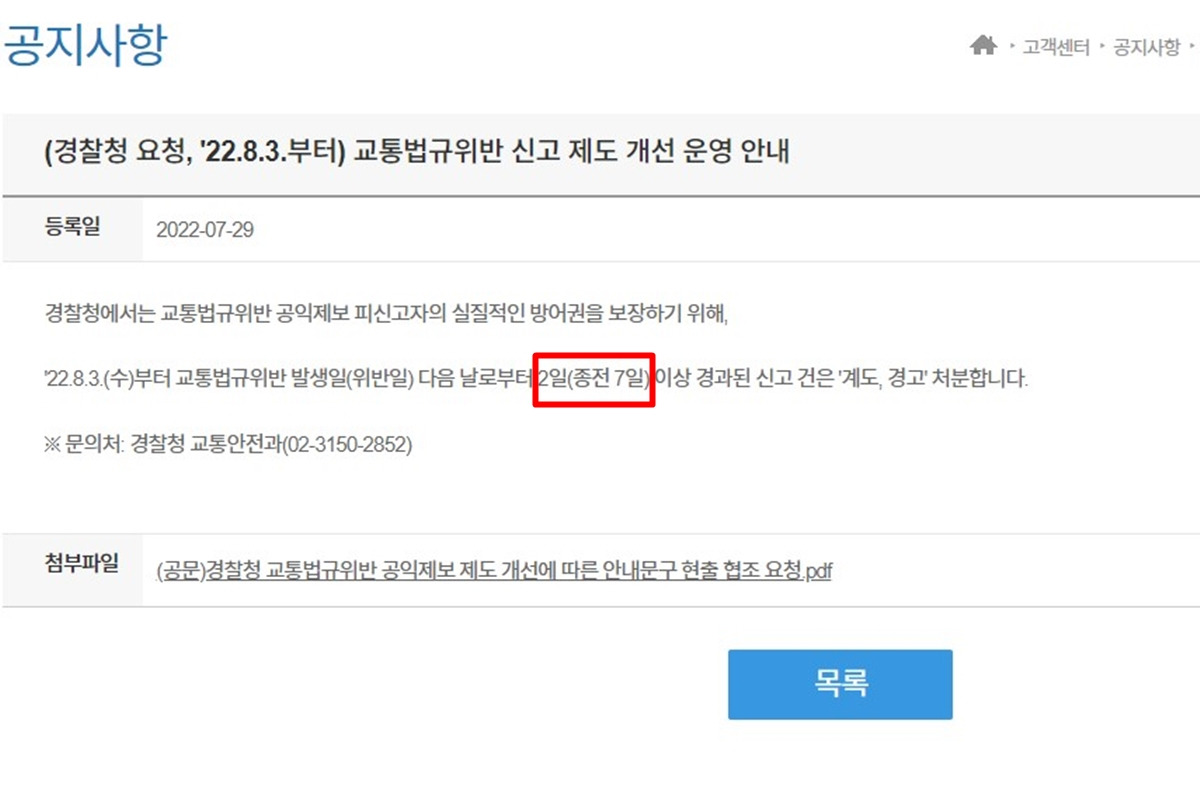Click the registration date 2022-07-29

click(x=205, y=229)
